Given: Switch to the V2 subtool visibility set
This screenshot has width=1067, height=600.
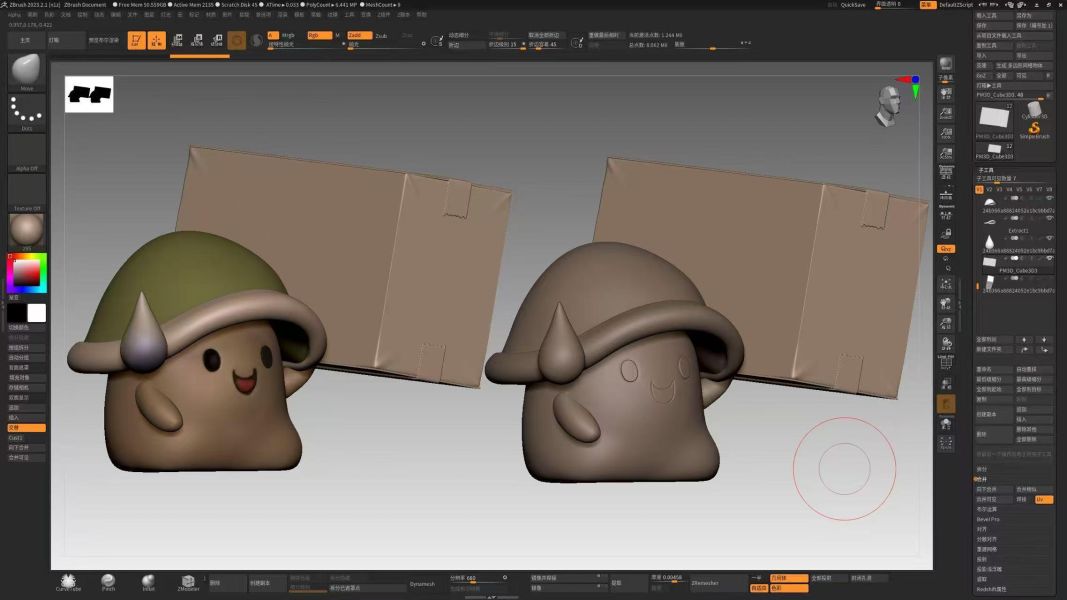Looking at the screenshot, I should point(989,189).
